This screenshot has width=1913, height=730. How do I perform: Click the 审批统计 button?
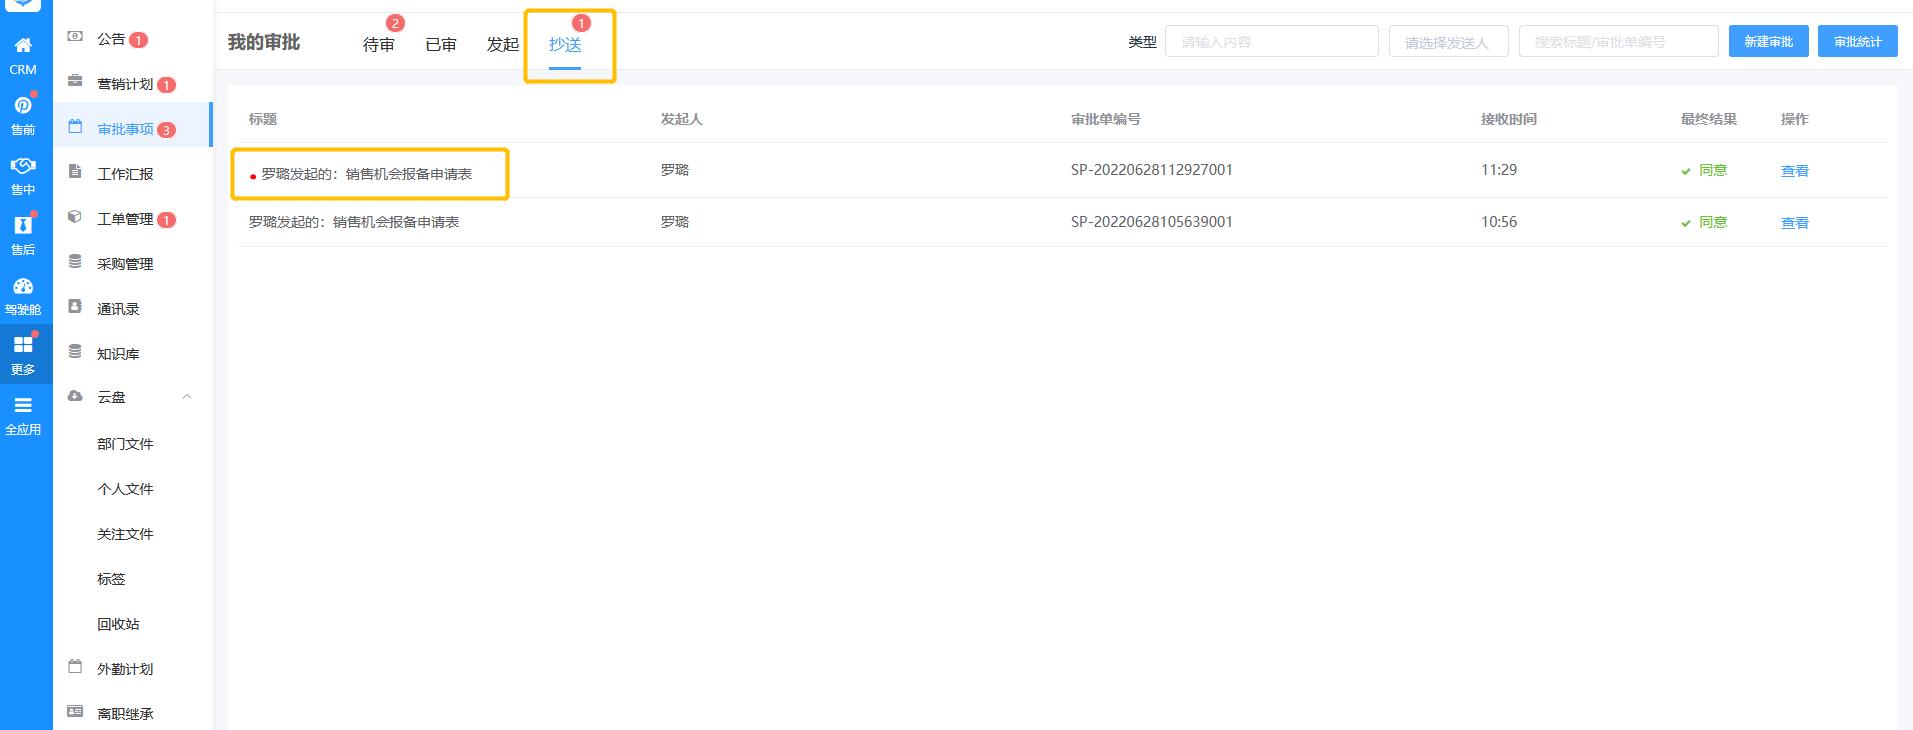(x=1857, y=41)
